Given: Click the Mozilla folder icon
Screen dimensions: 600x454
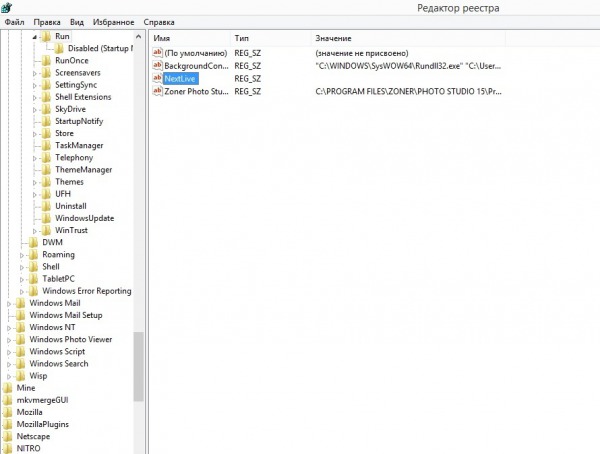Looking at the screenshot, I should coord(8,412).
